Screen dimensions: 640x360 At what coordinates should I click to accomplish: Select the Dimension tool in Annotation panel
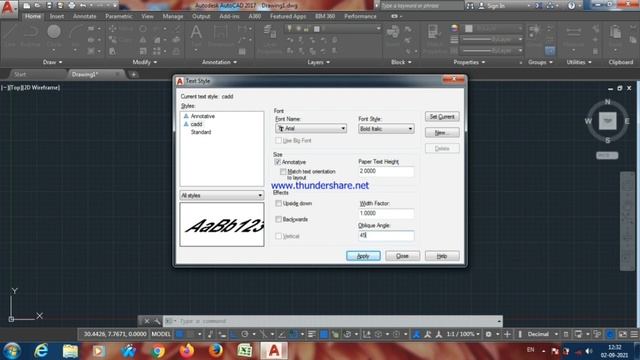(x=220, y=36)
